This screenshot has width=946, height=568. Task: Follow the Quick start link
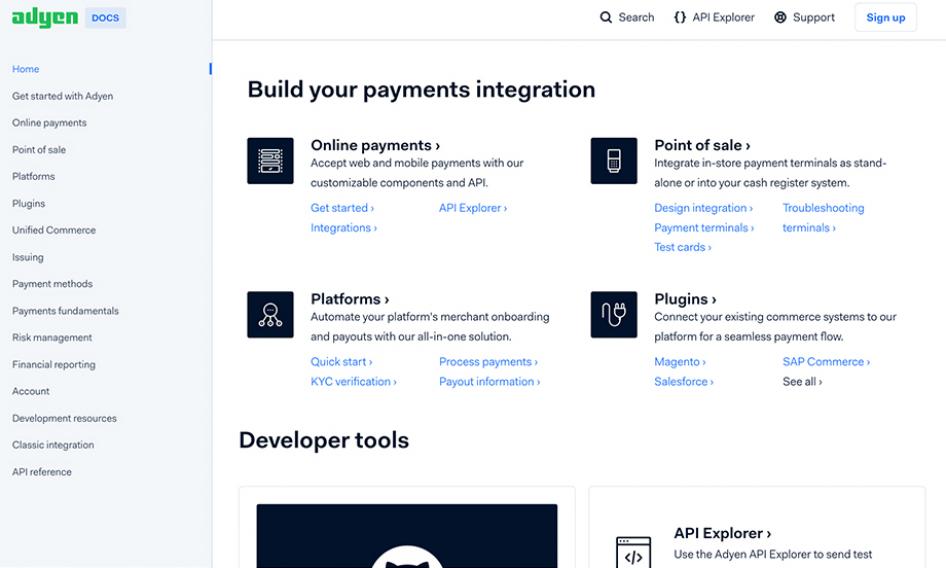tap(341, 362)
